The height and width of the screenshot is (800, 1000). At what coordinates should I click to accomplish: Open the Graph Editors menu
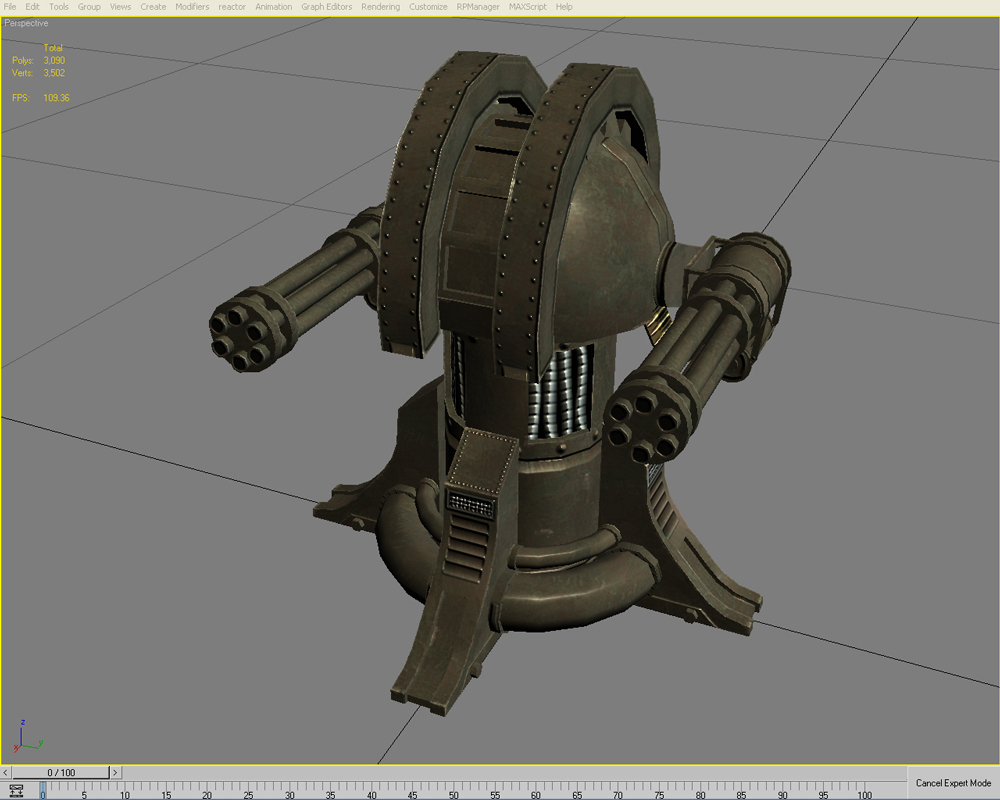tap(325, 7)
